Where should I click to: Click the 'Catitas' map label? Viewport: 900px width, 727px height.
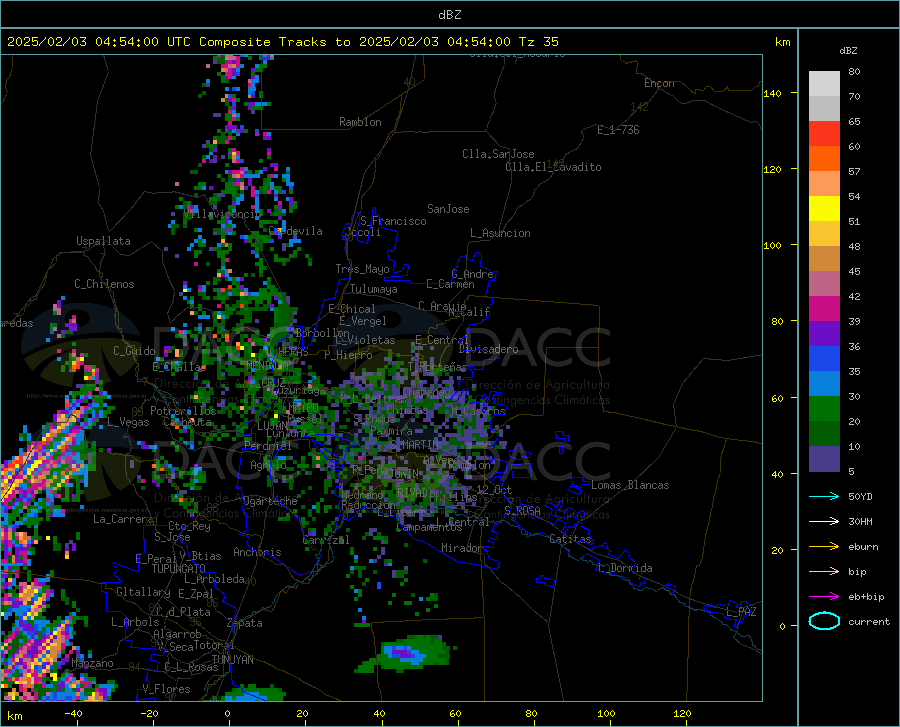click(570, 539)
